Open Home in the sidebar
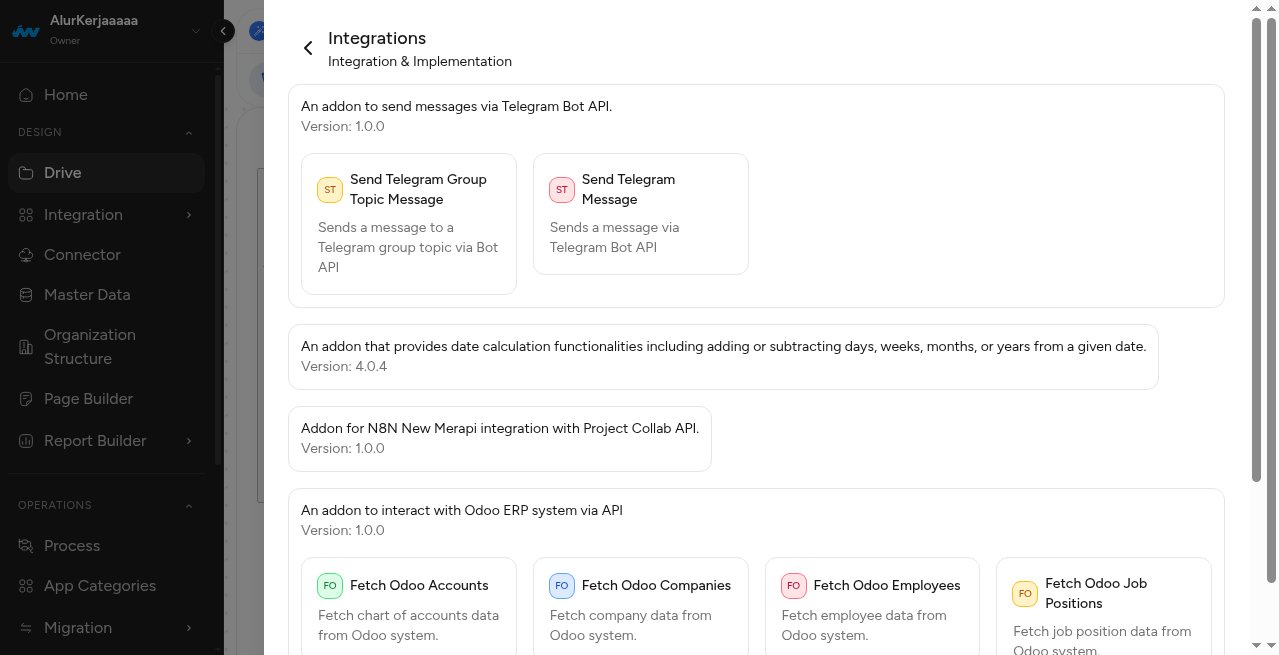The width and height of the screenshot is (1279, 655). (106, 95)
